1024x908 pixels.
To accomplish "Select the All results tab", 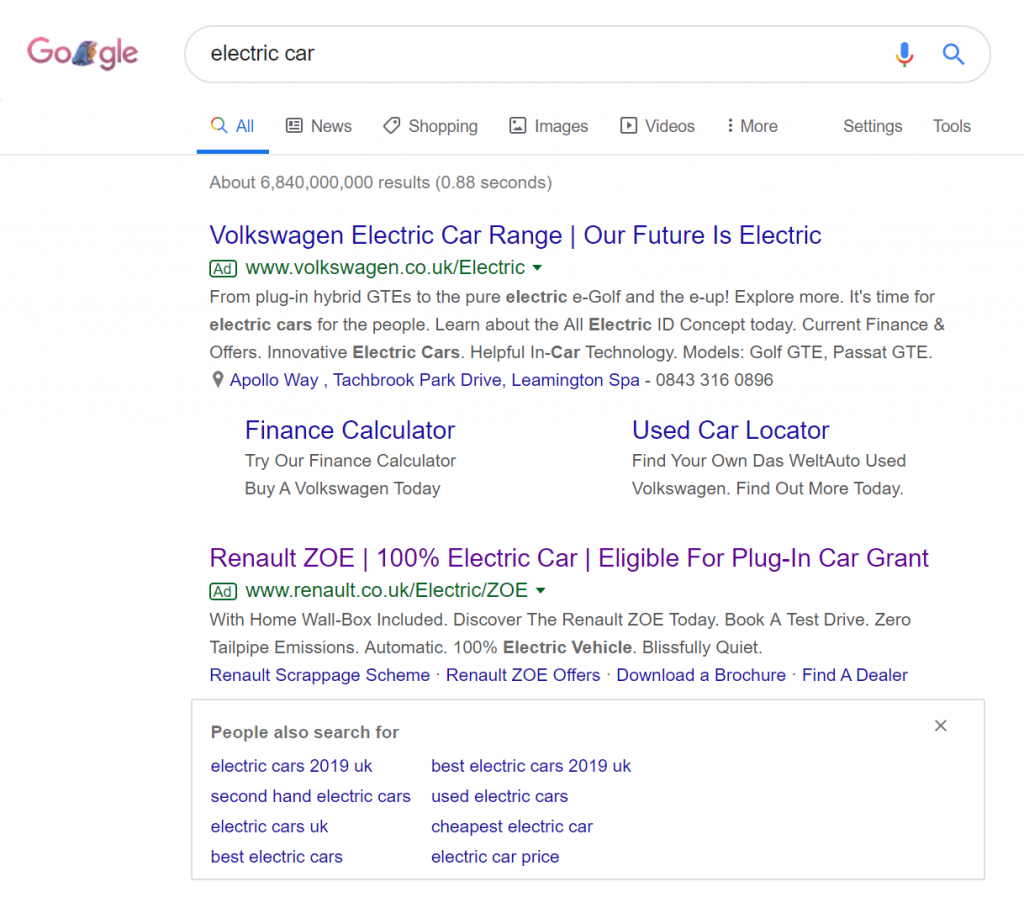I will click(x=232, y=125).
